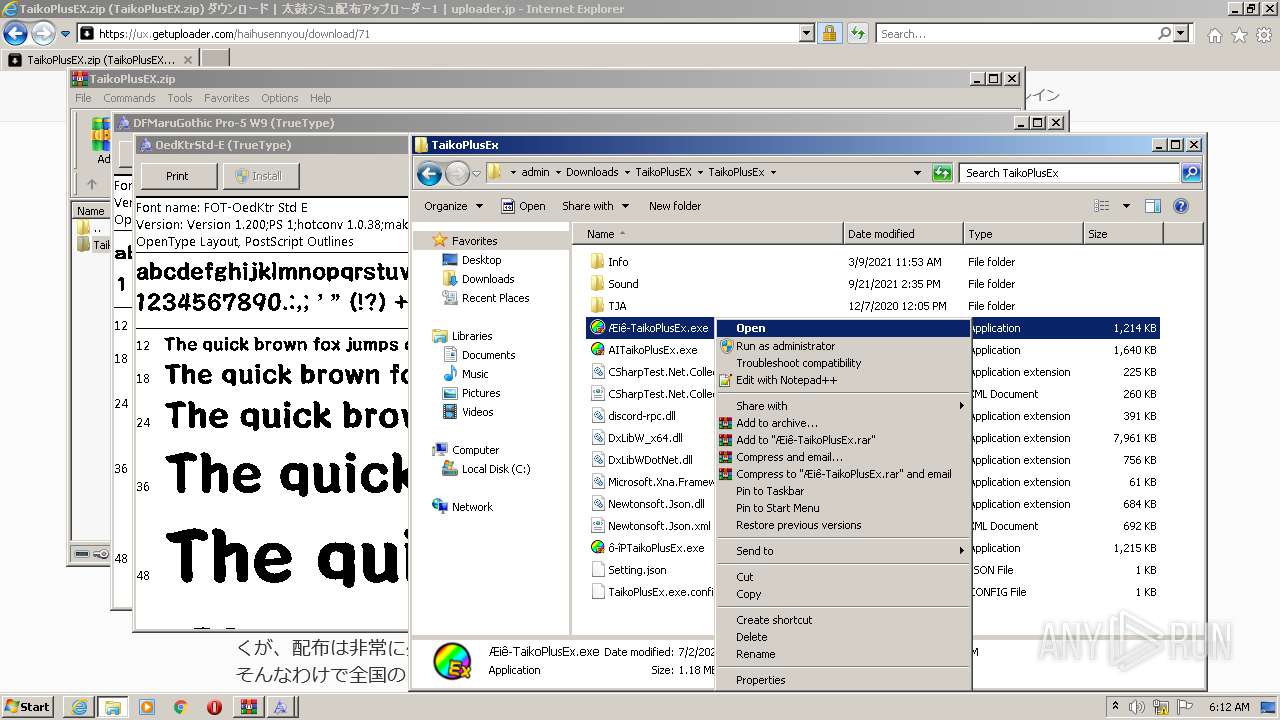Choose Properties in the context menu
Screen dimensions: 1280x720
(x=843, y=680)
